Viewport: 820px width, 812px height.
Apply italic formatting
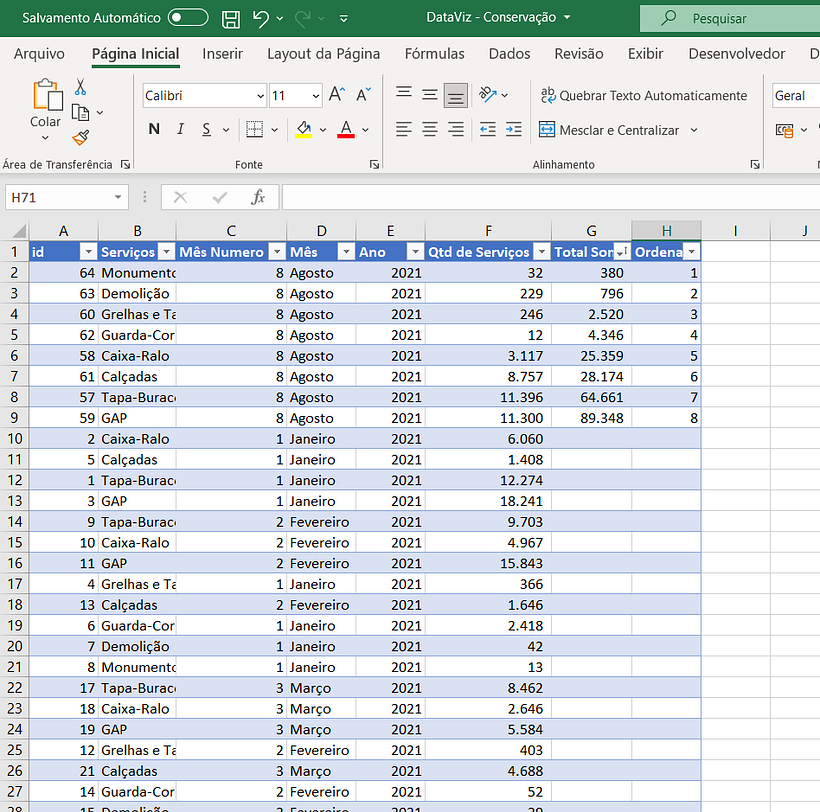pos(180,129)
